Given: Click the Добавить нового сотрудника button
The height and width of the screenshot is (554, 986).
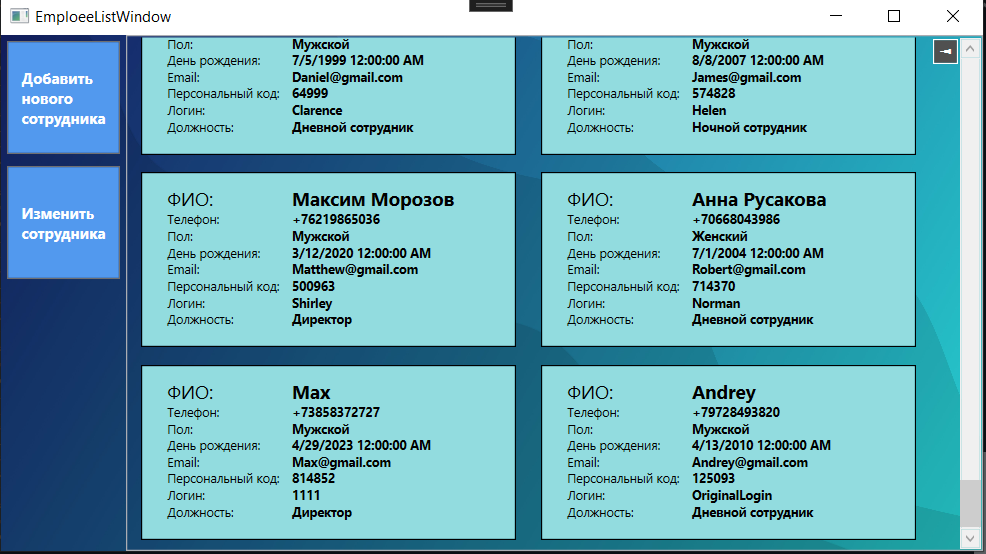Looking at the screenshot, I should tap(64, 98).
